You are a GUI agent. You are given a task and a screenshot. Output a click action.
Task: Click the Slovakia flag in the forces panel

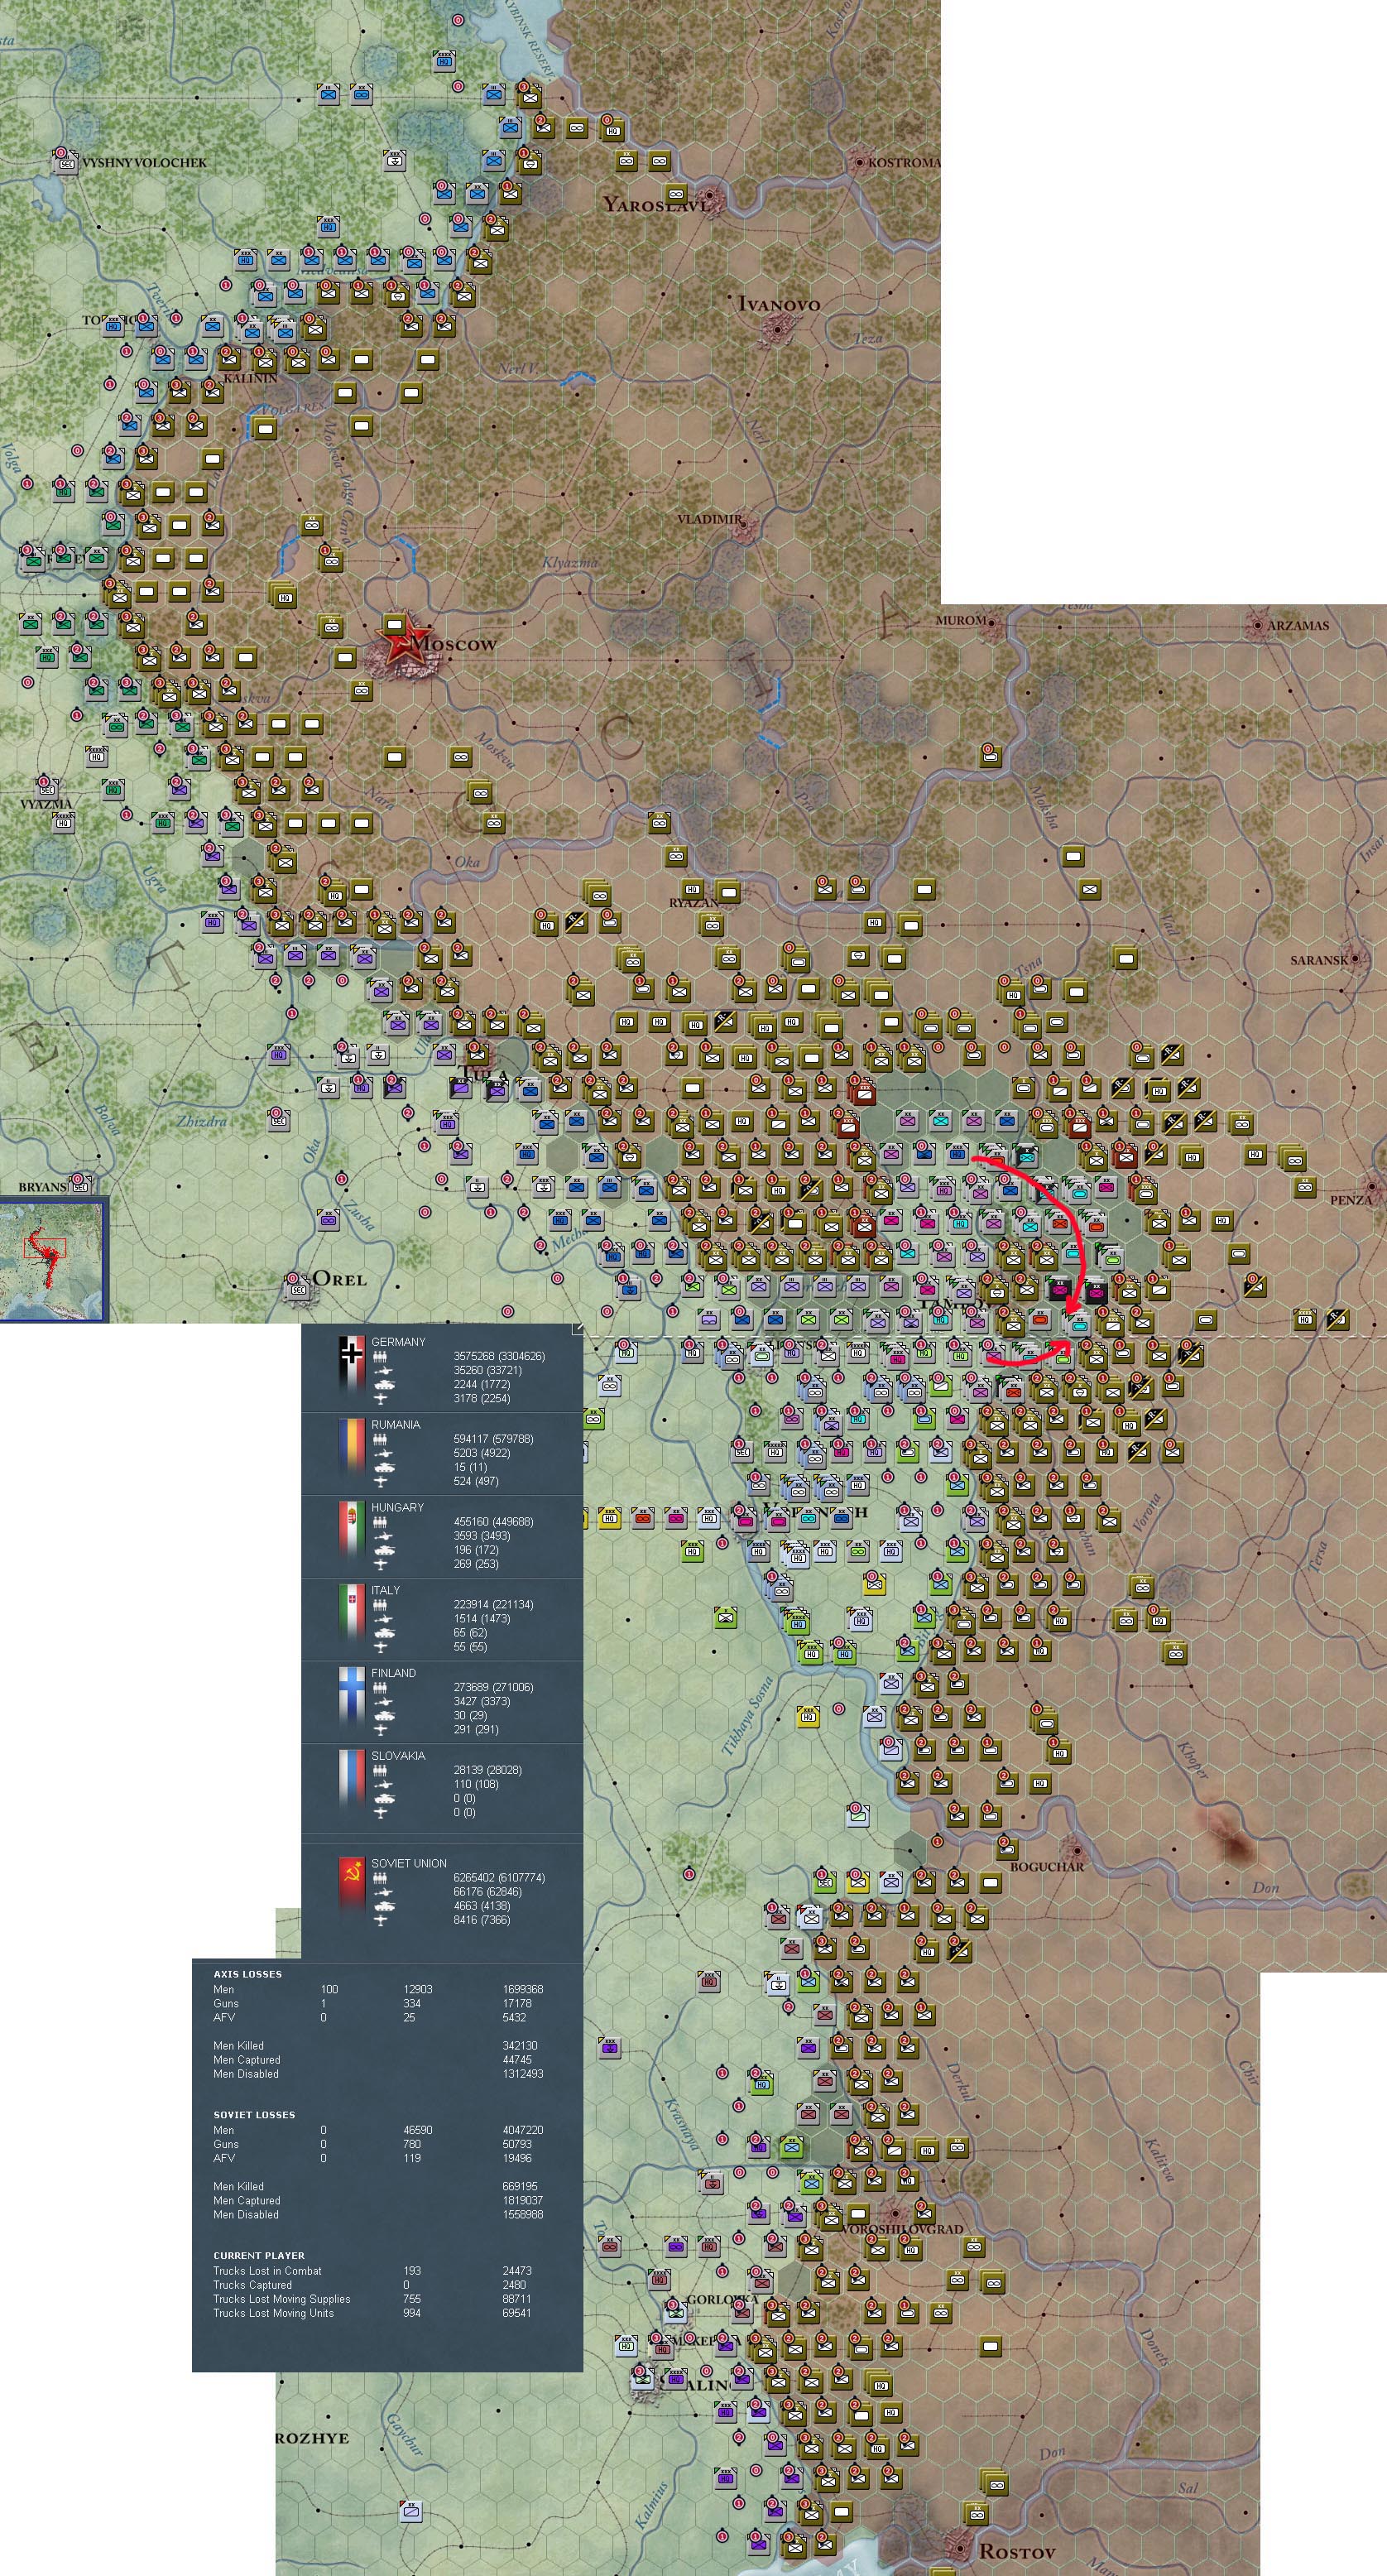[x=351, y=1778]
